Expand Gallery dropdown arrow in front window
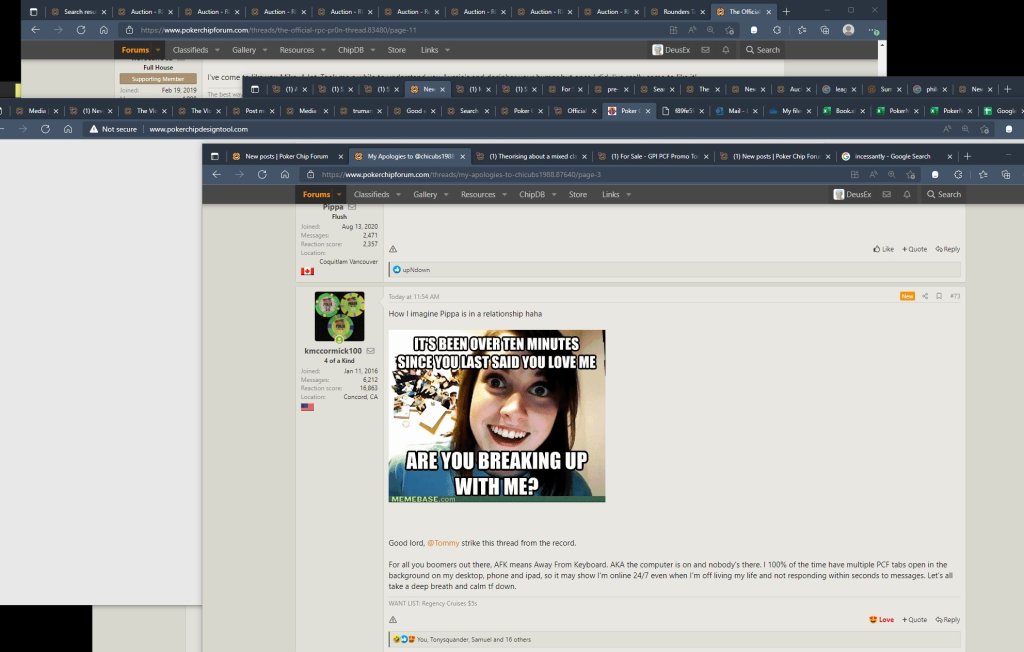 (x=446, y=195)
